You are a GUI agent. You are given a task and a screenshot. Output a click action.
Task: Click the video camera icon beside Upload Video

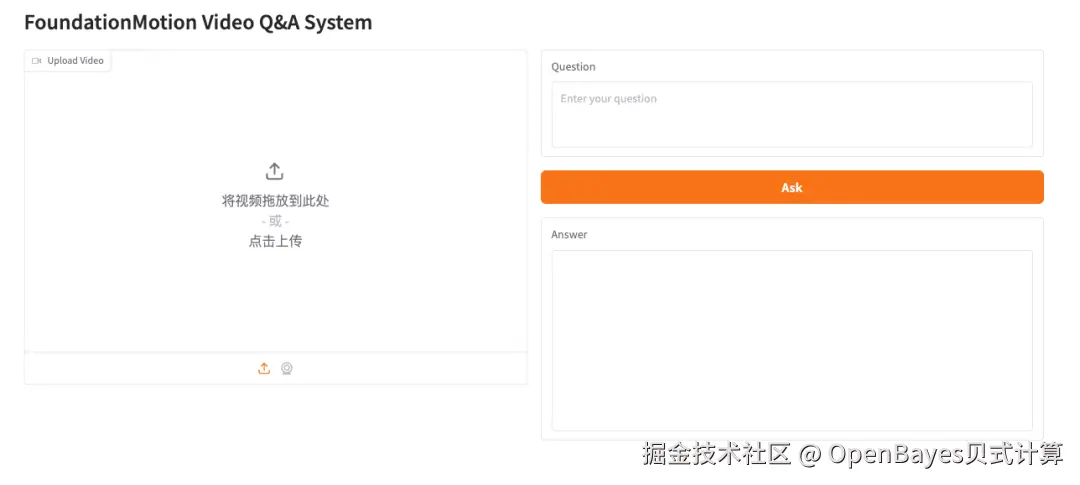tap(37, 61)
